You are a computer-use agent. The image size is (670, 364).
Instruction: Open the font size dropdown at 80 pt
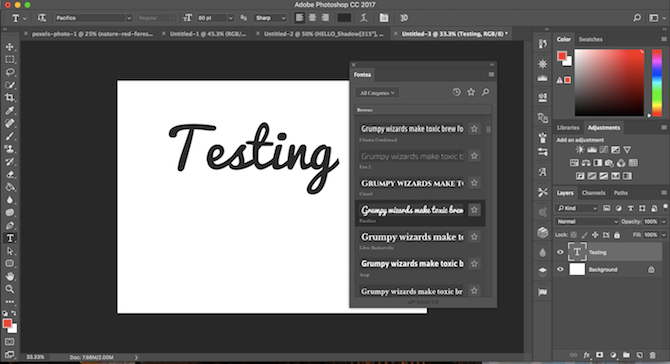click(230, 18)
